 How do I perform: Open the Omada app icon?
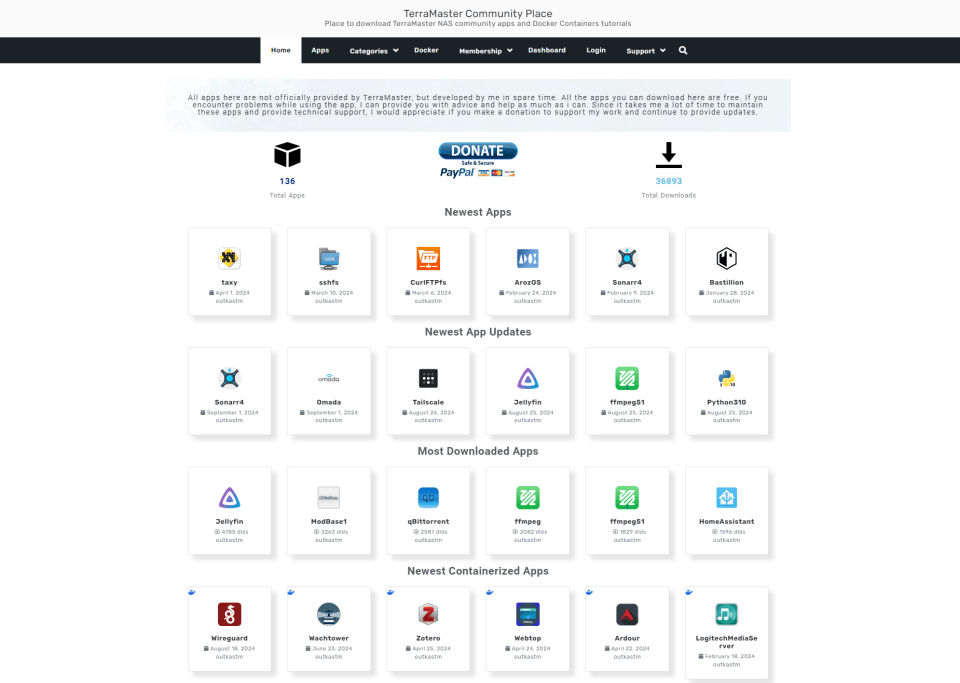[329, 378]
